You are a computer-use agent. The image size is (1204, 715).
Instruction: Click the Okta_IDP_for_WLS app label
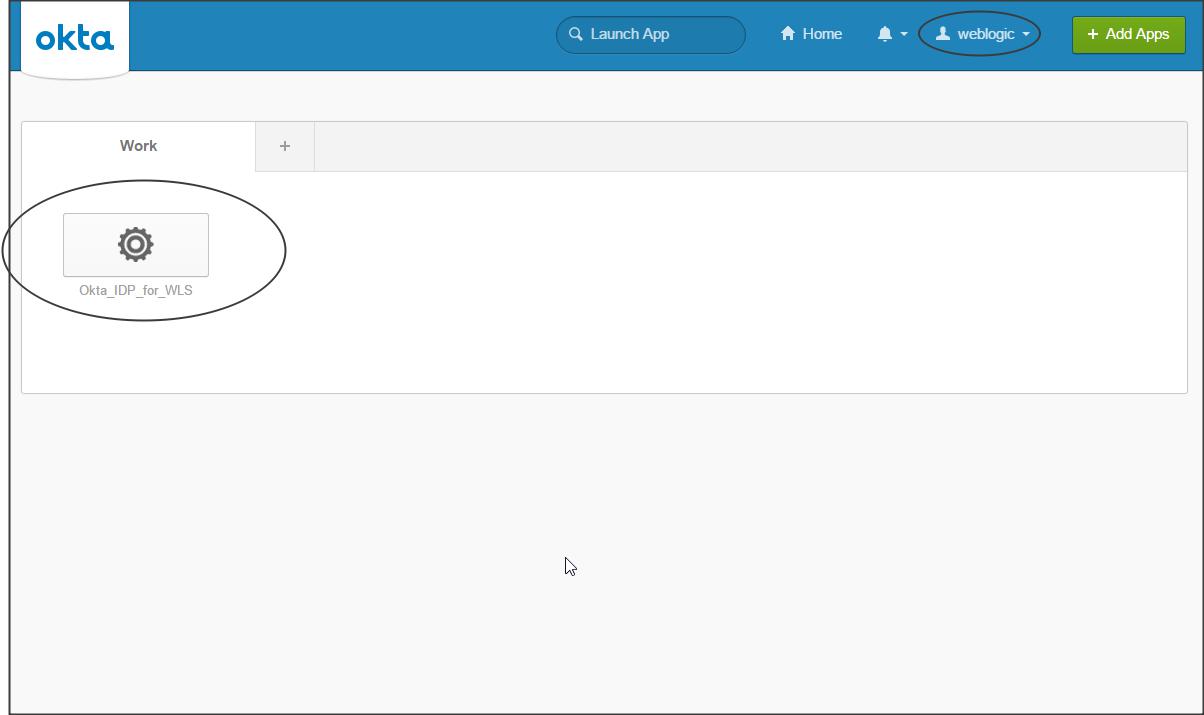(136, 291)
